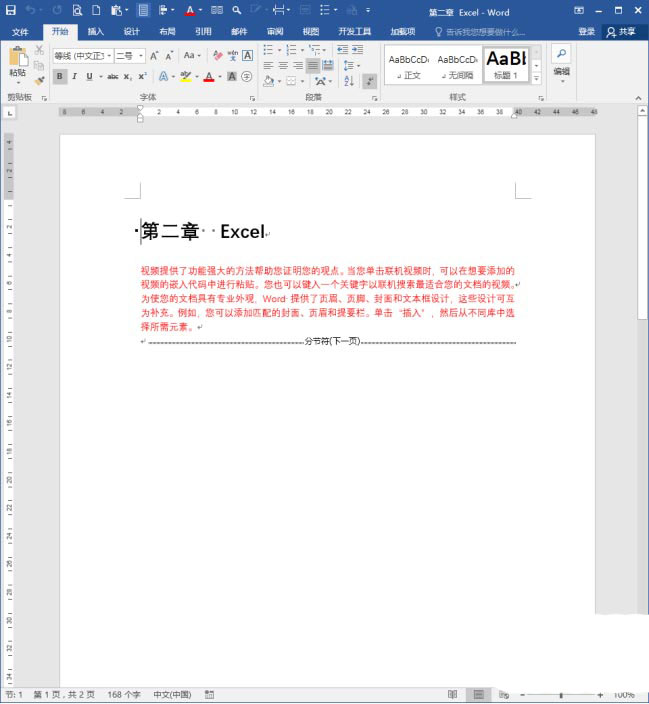Toggle Italic formatting
This screenshot has width=649, height=704.
click(75, 77)
